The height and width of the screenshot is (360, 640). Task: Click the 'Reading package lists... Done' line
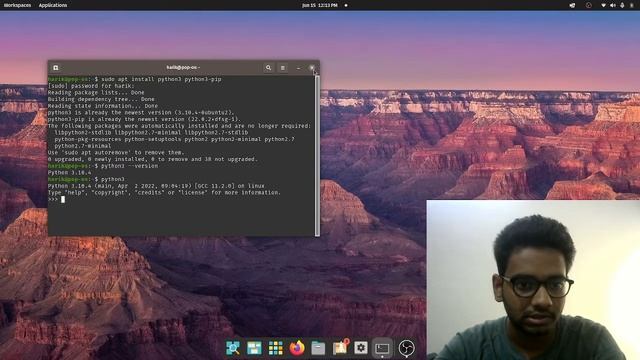tap(96, 93)
